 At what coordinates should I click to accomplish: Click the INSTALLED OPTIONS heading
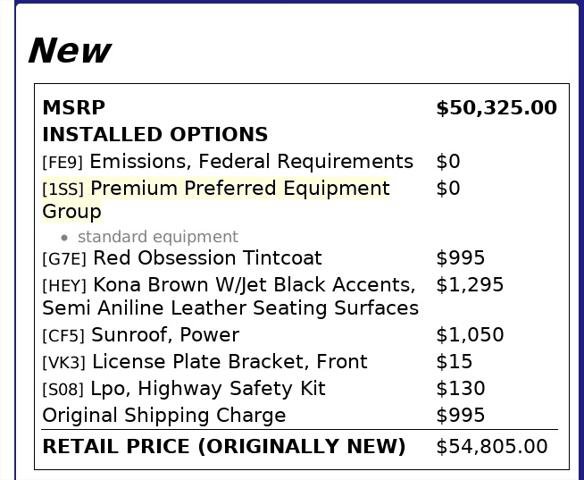155,134
